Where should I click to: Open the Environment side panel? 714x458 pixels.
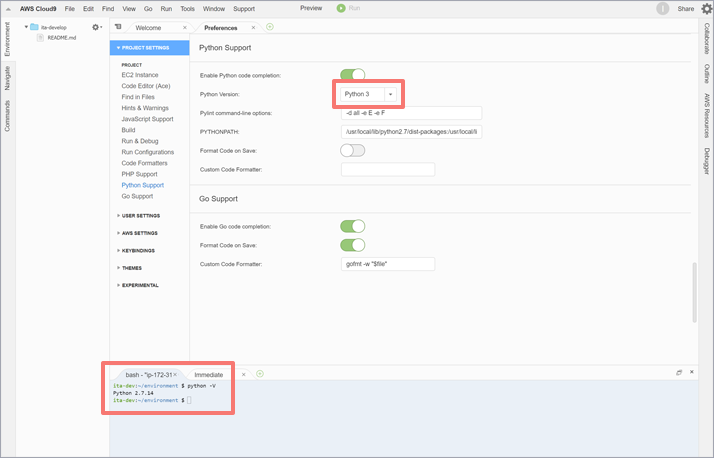(x=7, y=39)
